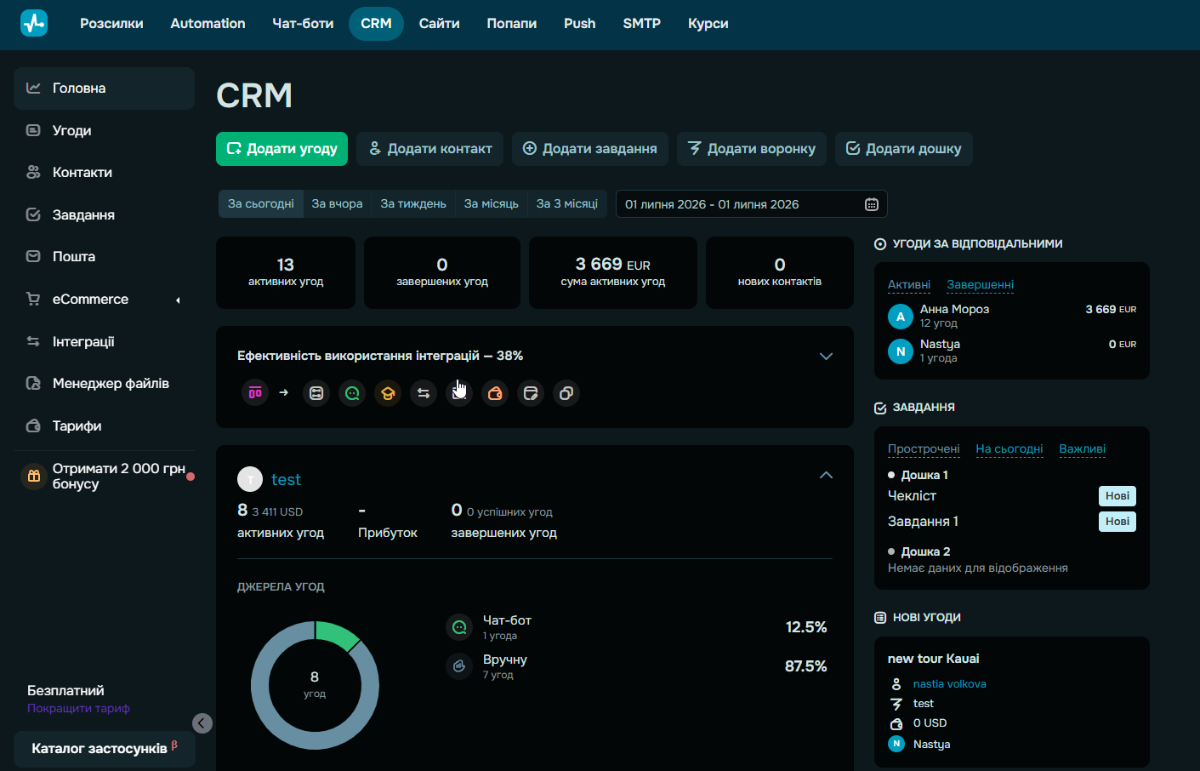Click the SendPulse logo icon

pos(34,23)
